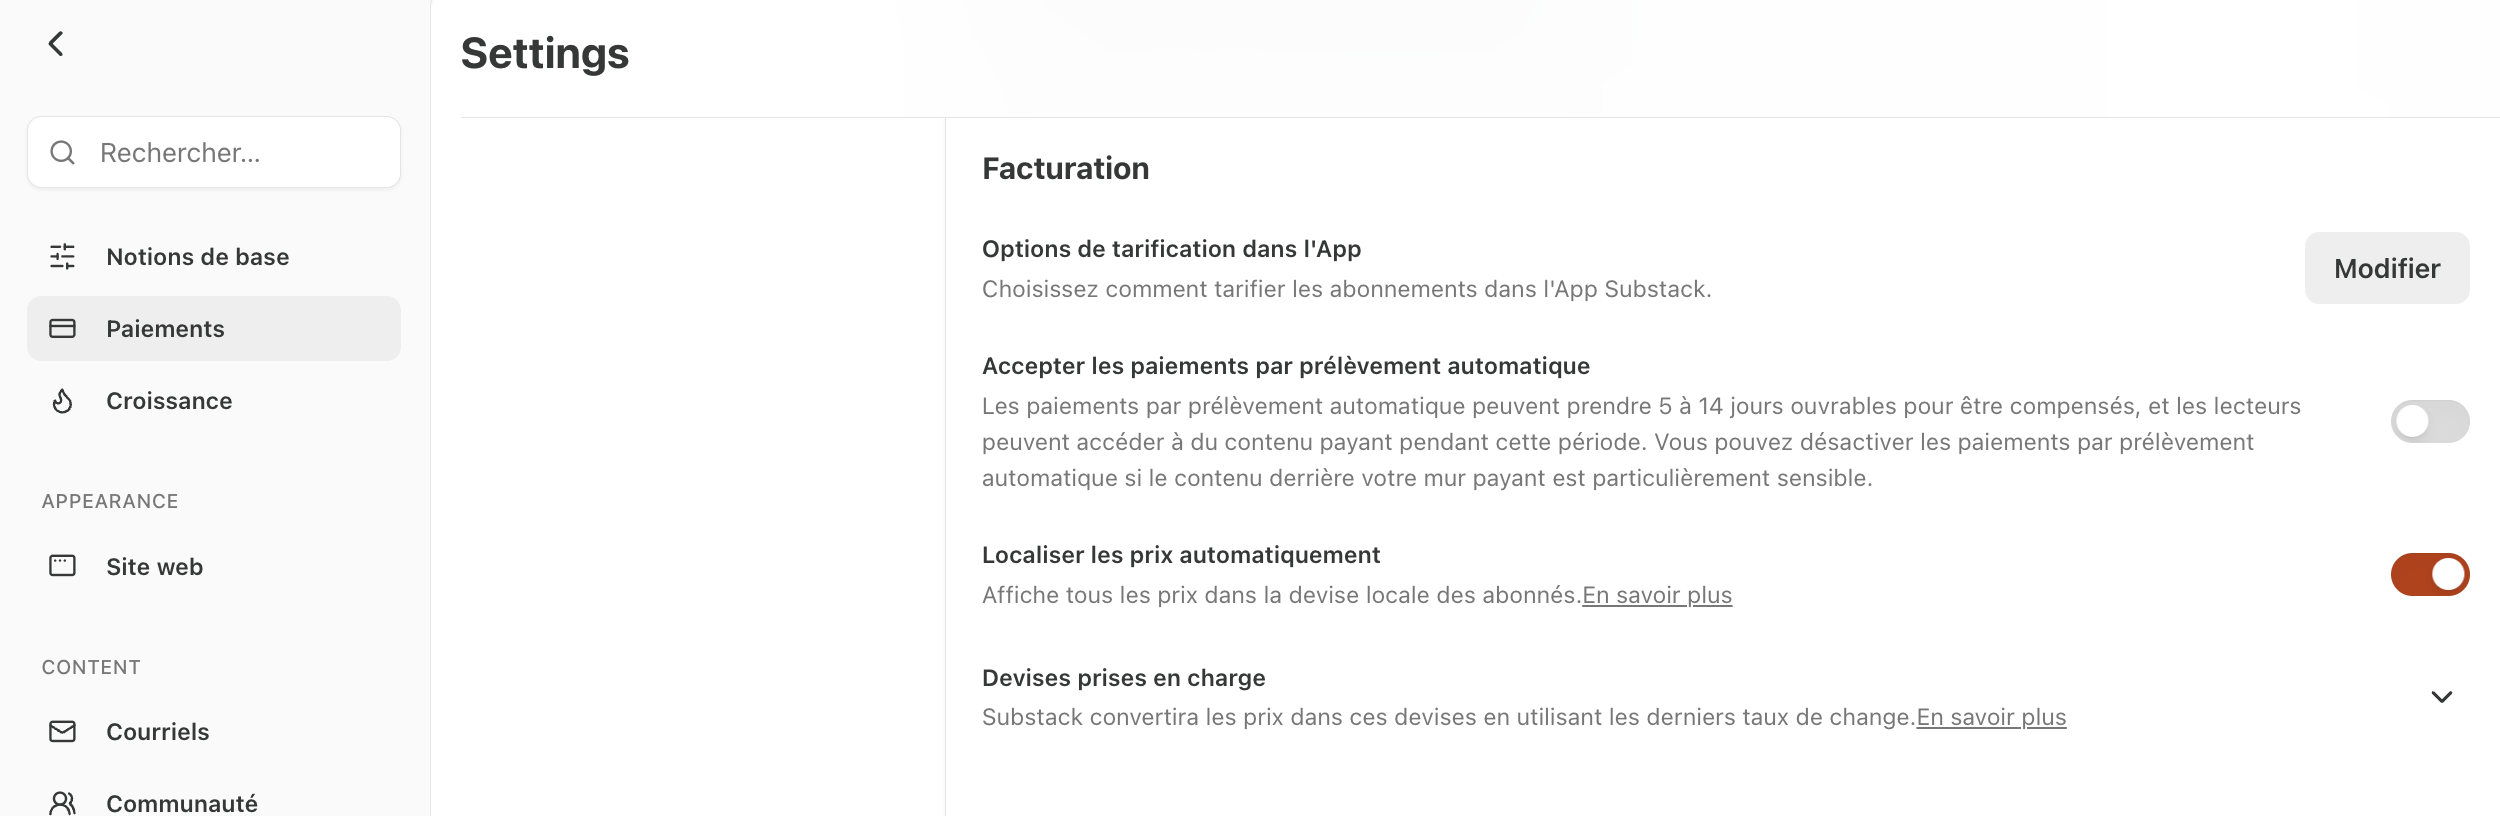The height and width of the screenshot is (816, 2500).
Task: Expand Devises prises en charge chevron
Action: (2441, 697)
